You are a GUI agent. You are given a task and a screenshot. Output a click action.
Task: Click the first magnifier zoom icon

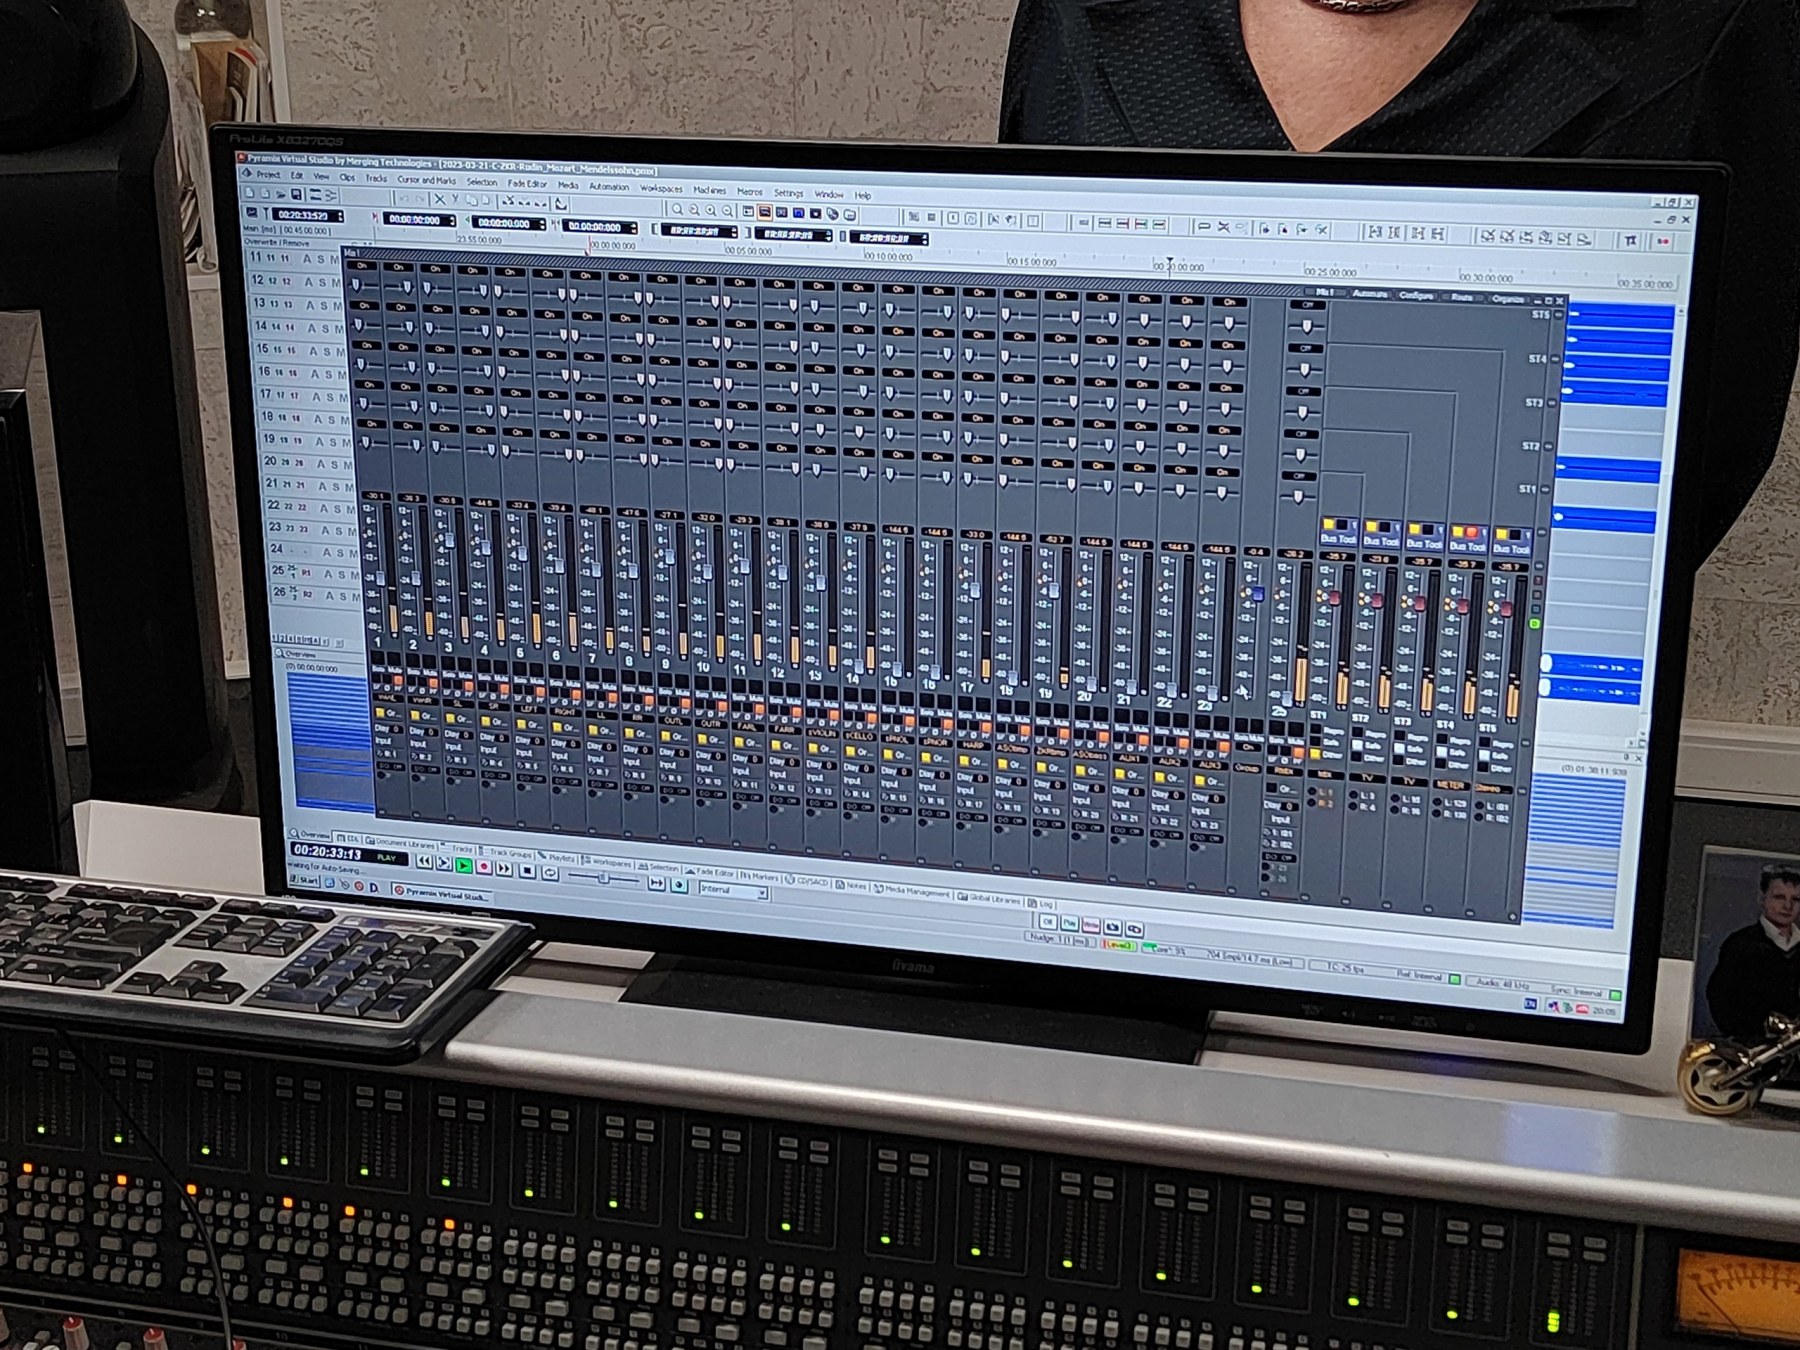677,210
